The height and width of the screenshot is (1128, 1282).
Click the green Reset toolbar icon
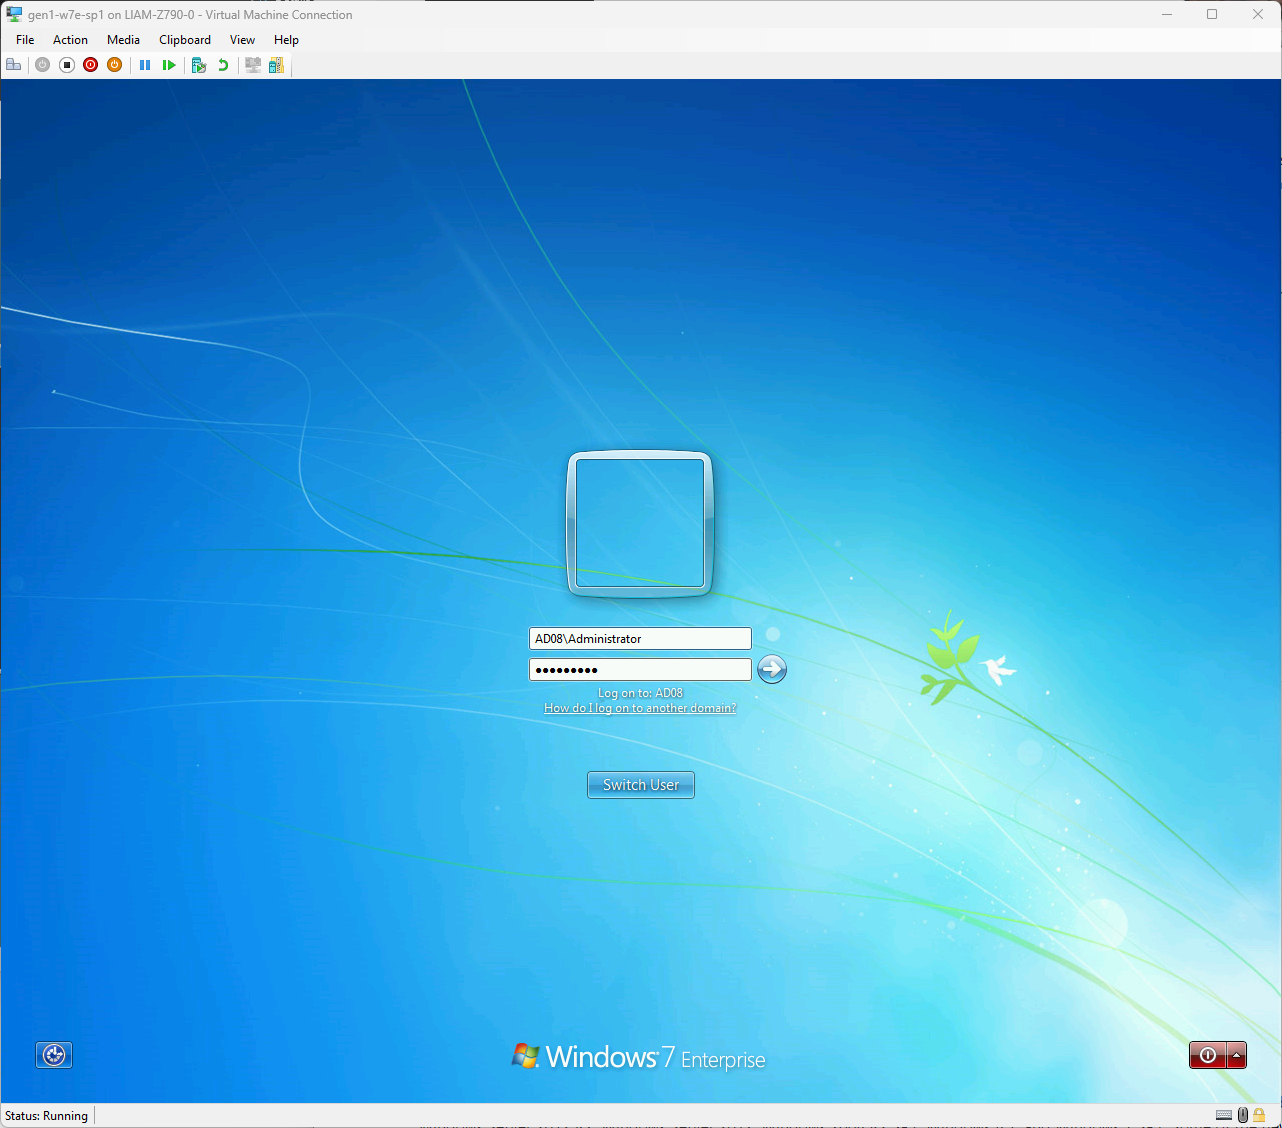click(169, 65)
